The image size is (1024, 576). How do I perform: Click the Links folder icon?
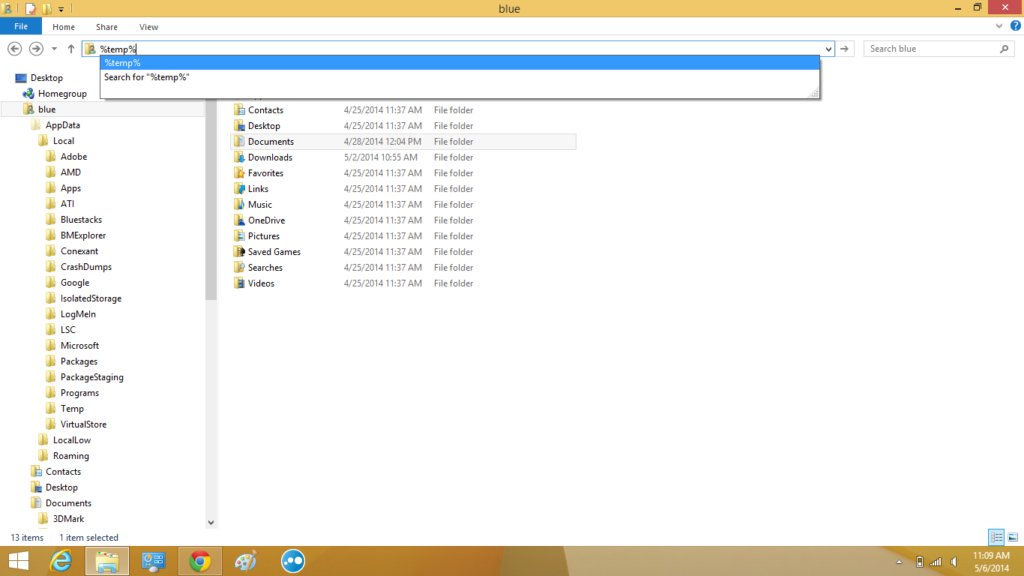(x=240, y=189)
